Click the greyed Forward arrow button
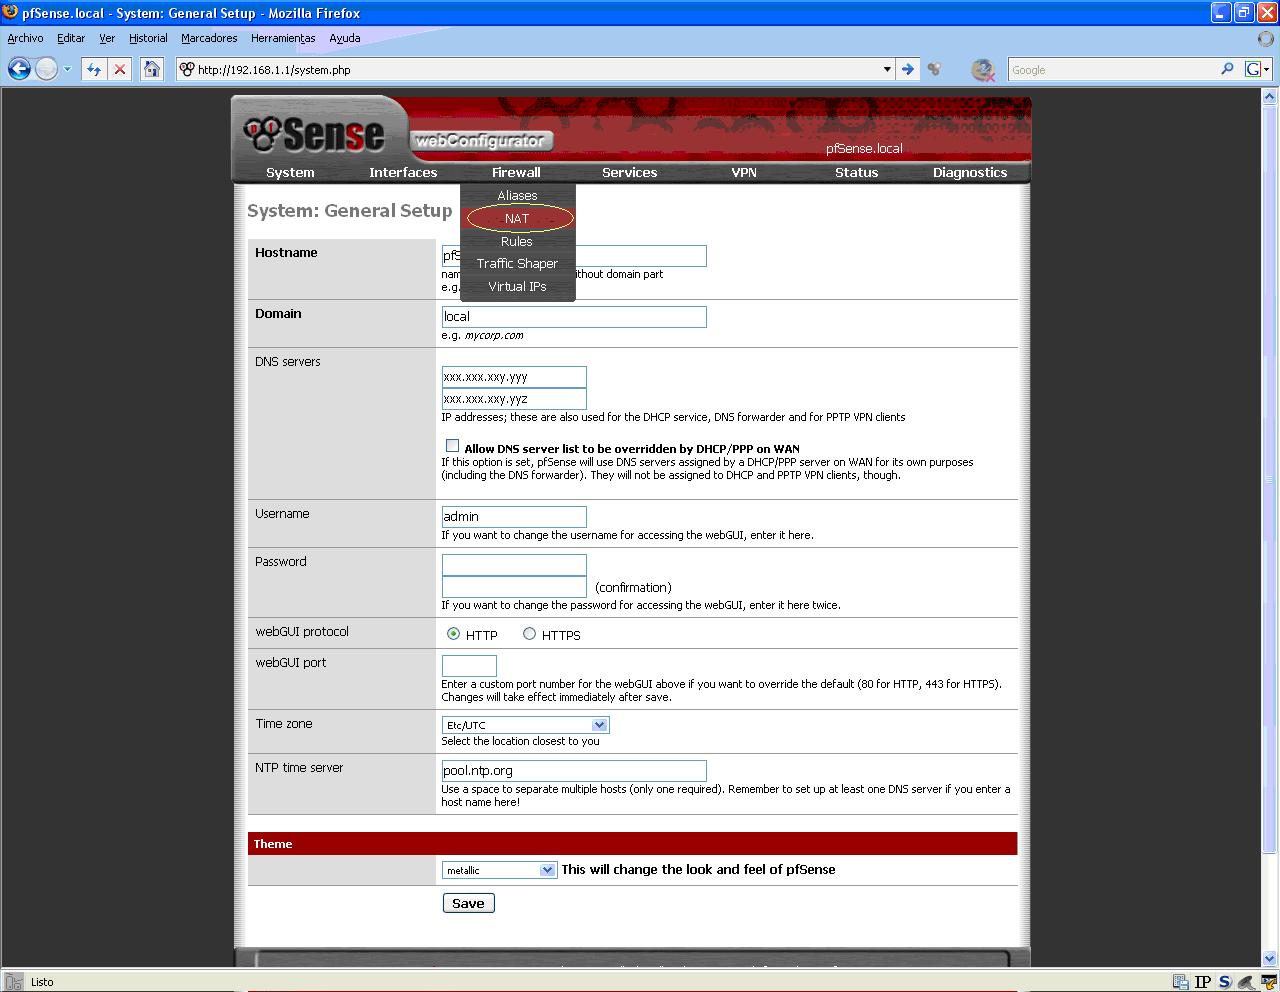 click(46, 69)
